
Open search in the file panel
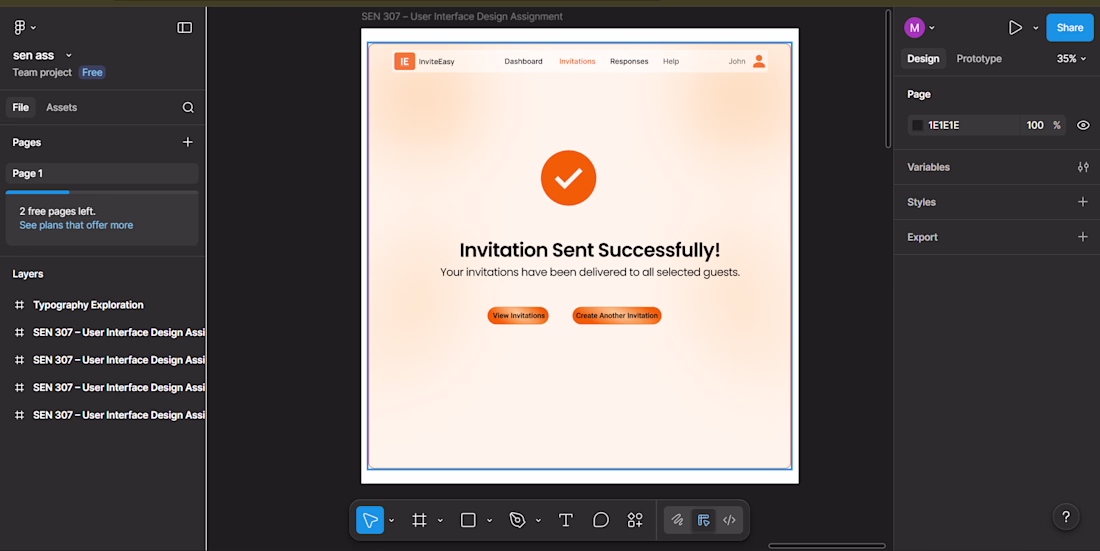click(188, 107)
